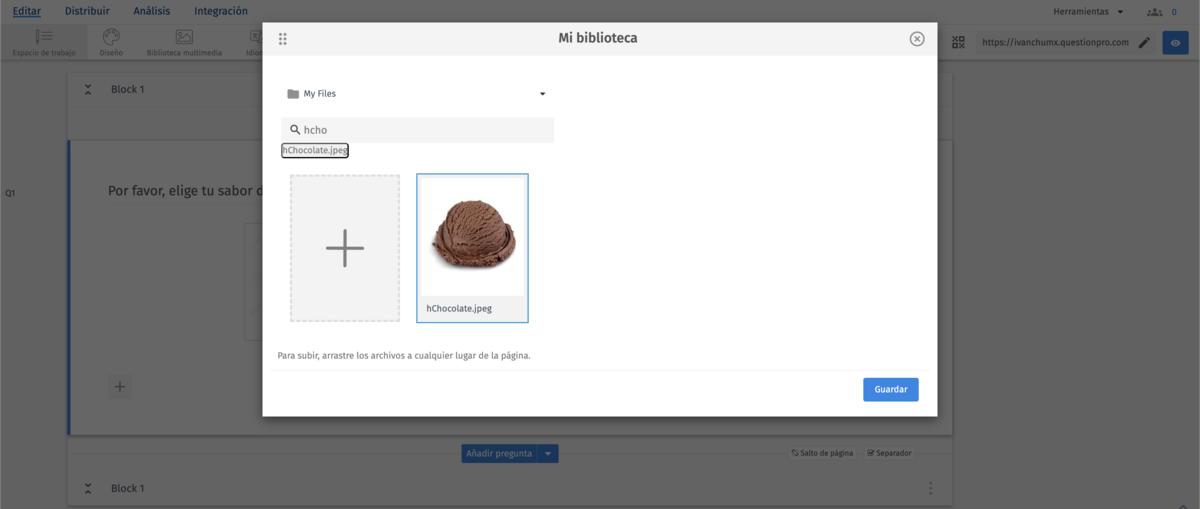Click the Salto de página button

pos(822,453)
